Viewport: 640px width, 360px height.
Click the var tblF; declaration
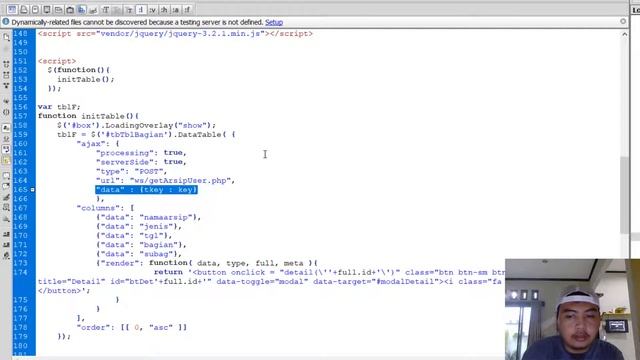coord(59,107)
